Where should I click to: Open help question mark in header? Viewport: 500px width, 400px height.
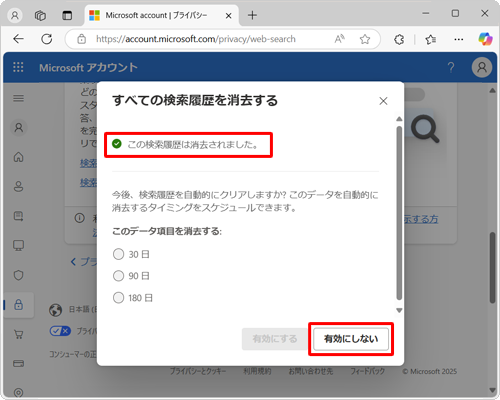point(451,68)
